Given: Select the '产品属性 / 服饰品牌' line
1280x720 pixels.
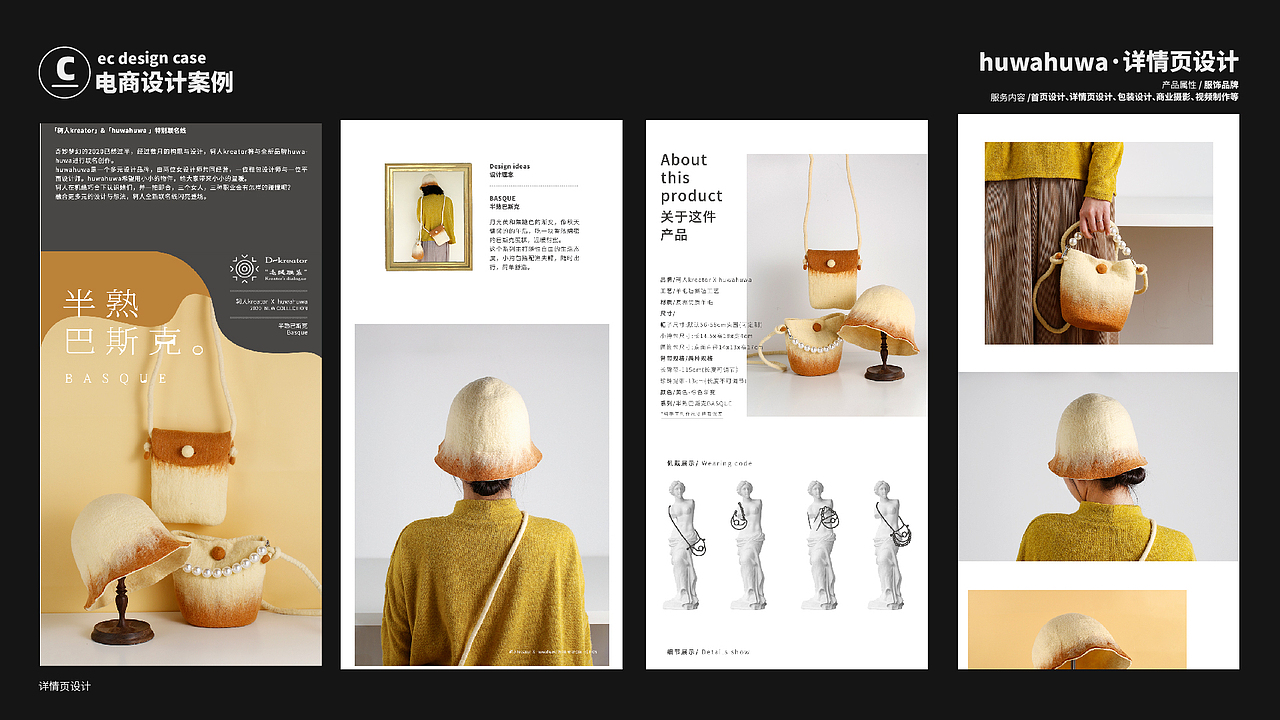Looking at the screenshot, I should coord(1200,85).
